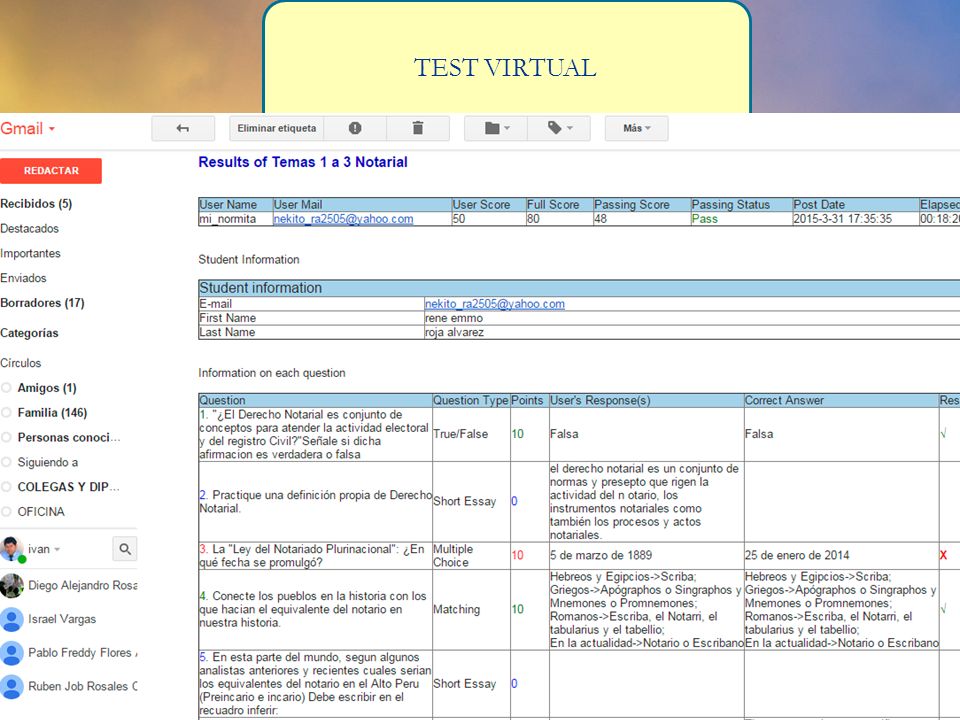Open chat with Diego Alejandro Rosa
The width and height of the screenshot is (960, 720).
tap(83, 585)
